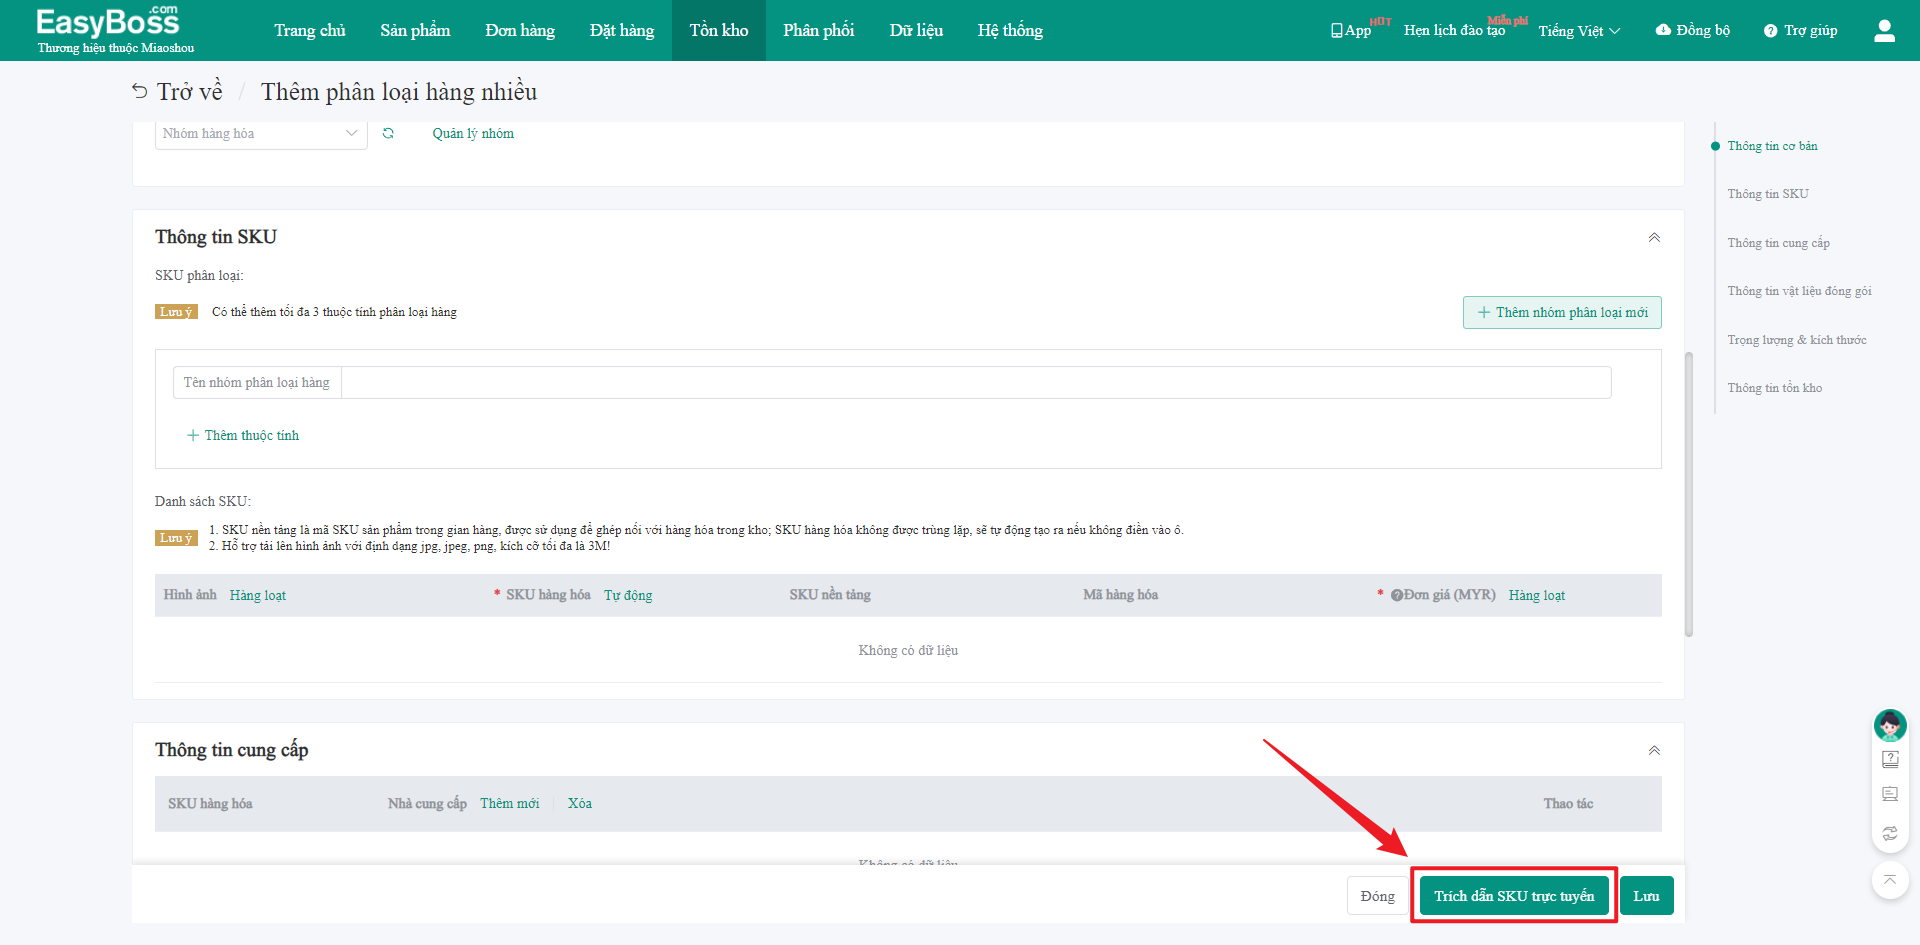Click Đồng bộ cloud sync icon

(x=1692, y=30)
